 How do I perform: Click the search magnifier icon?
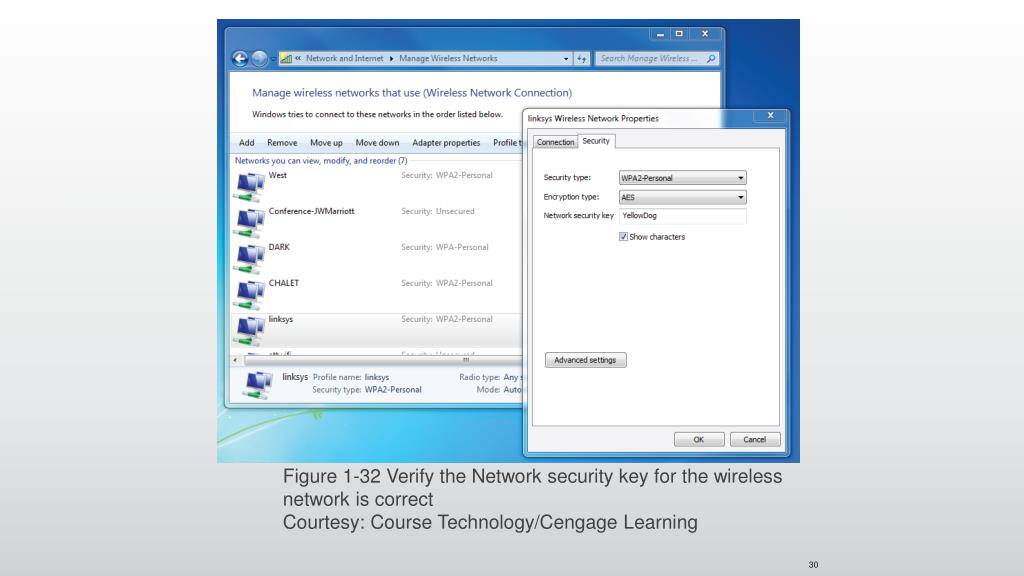711,58
